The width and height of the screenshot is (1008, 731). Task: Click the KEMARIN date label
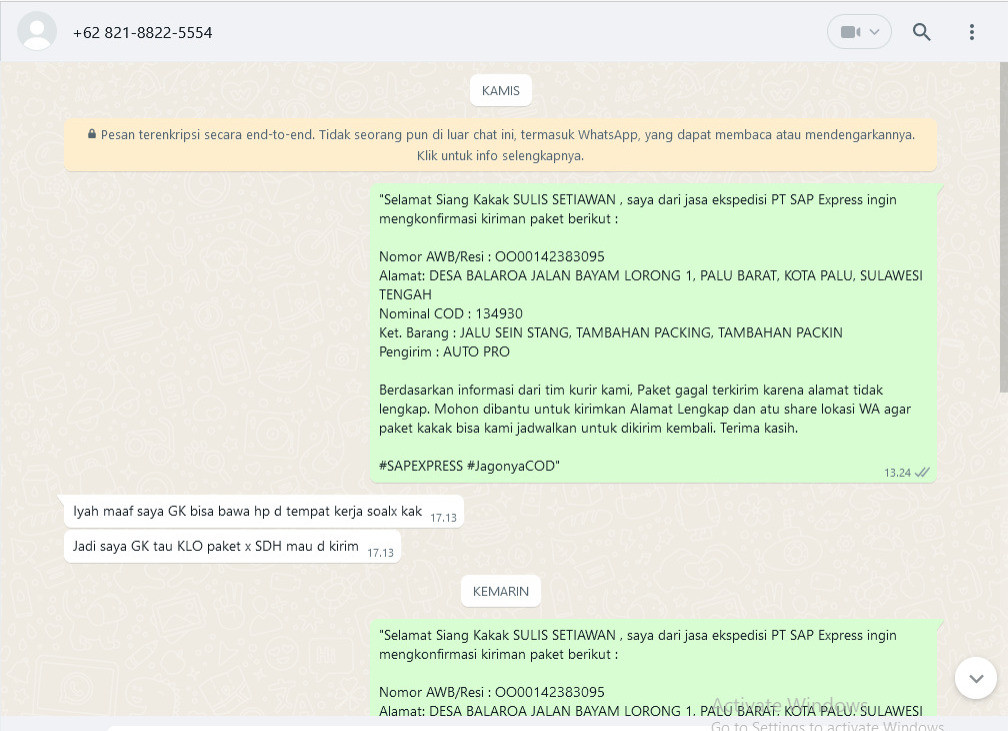[x=501, y=591]
